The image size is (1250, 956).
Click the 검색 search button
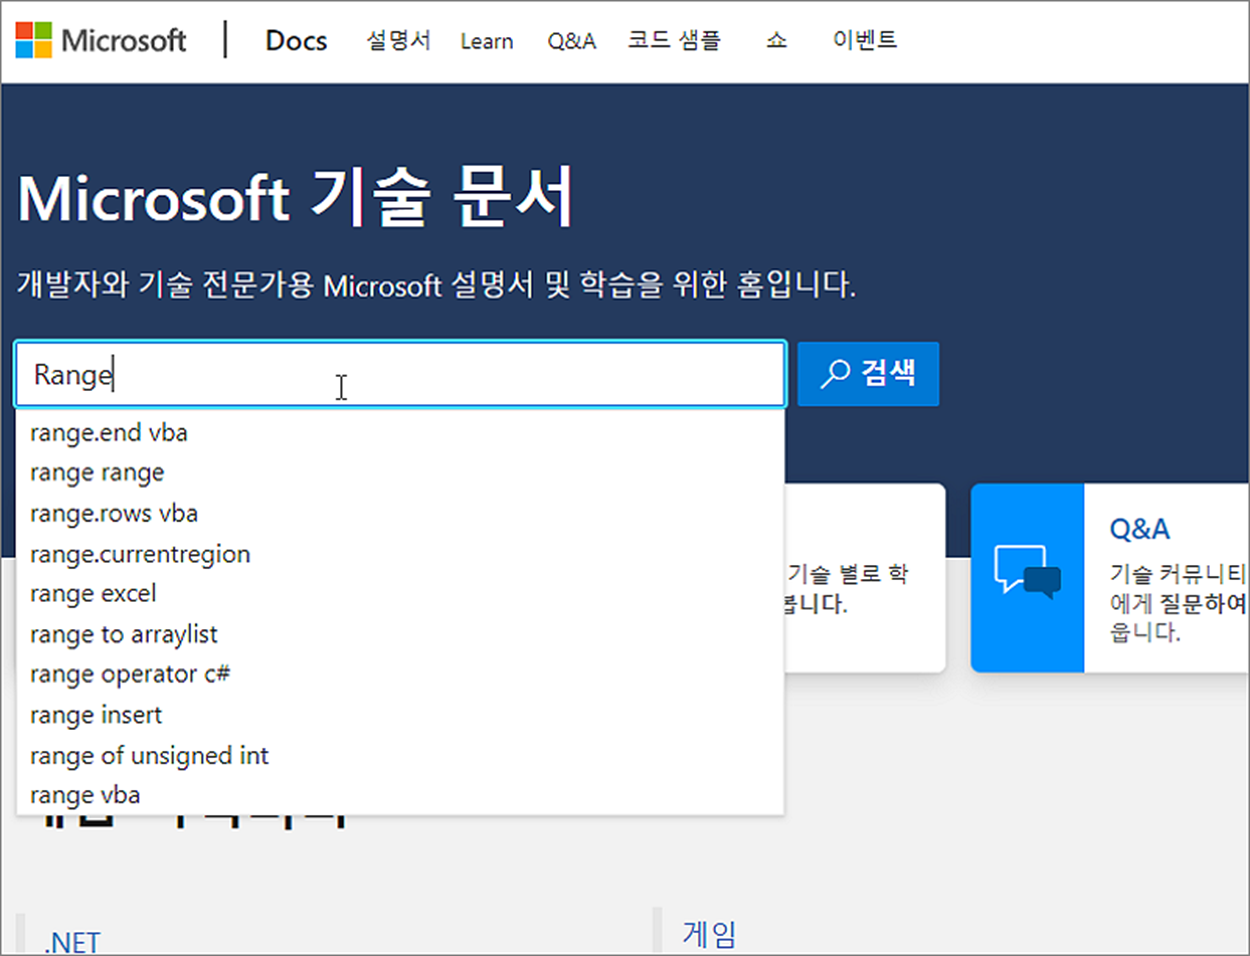click(x=868, y=374)
